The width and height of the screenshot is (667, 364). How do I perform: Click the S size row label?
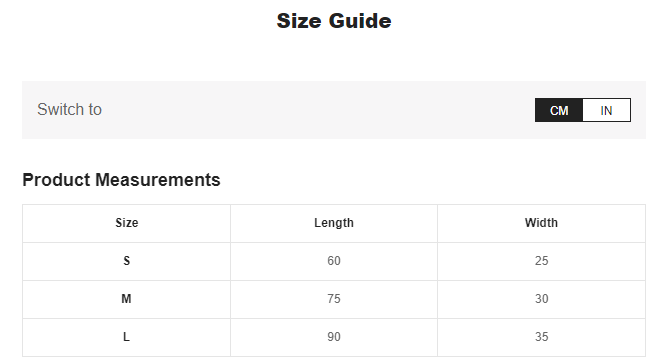click(x=126, y=261)
